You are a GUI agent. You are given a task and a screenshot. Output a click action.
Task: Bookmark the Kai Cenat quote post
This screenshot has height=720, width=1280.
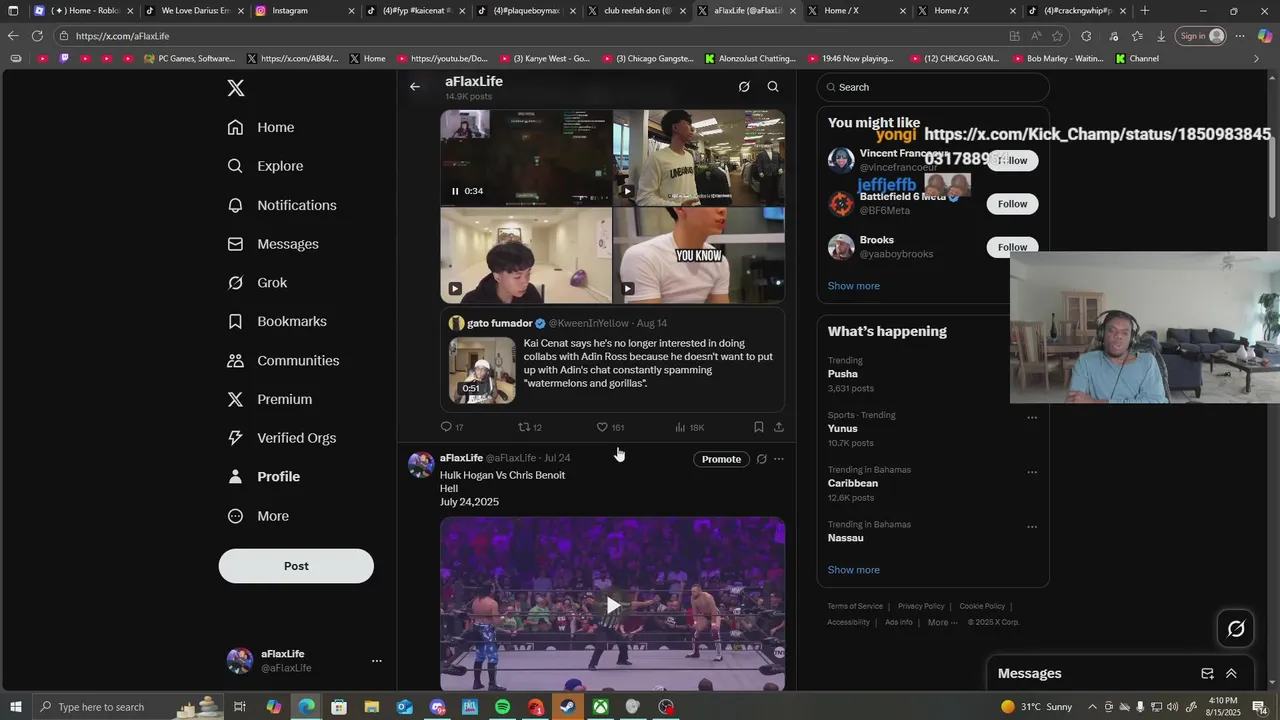758,427
